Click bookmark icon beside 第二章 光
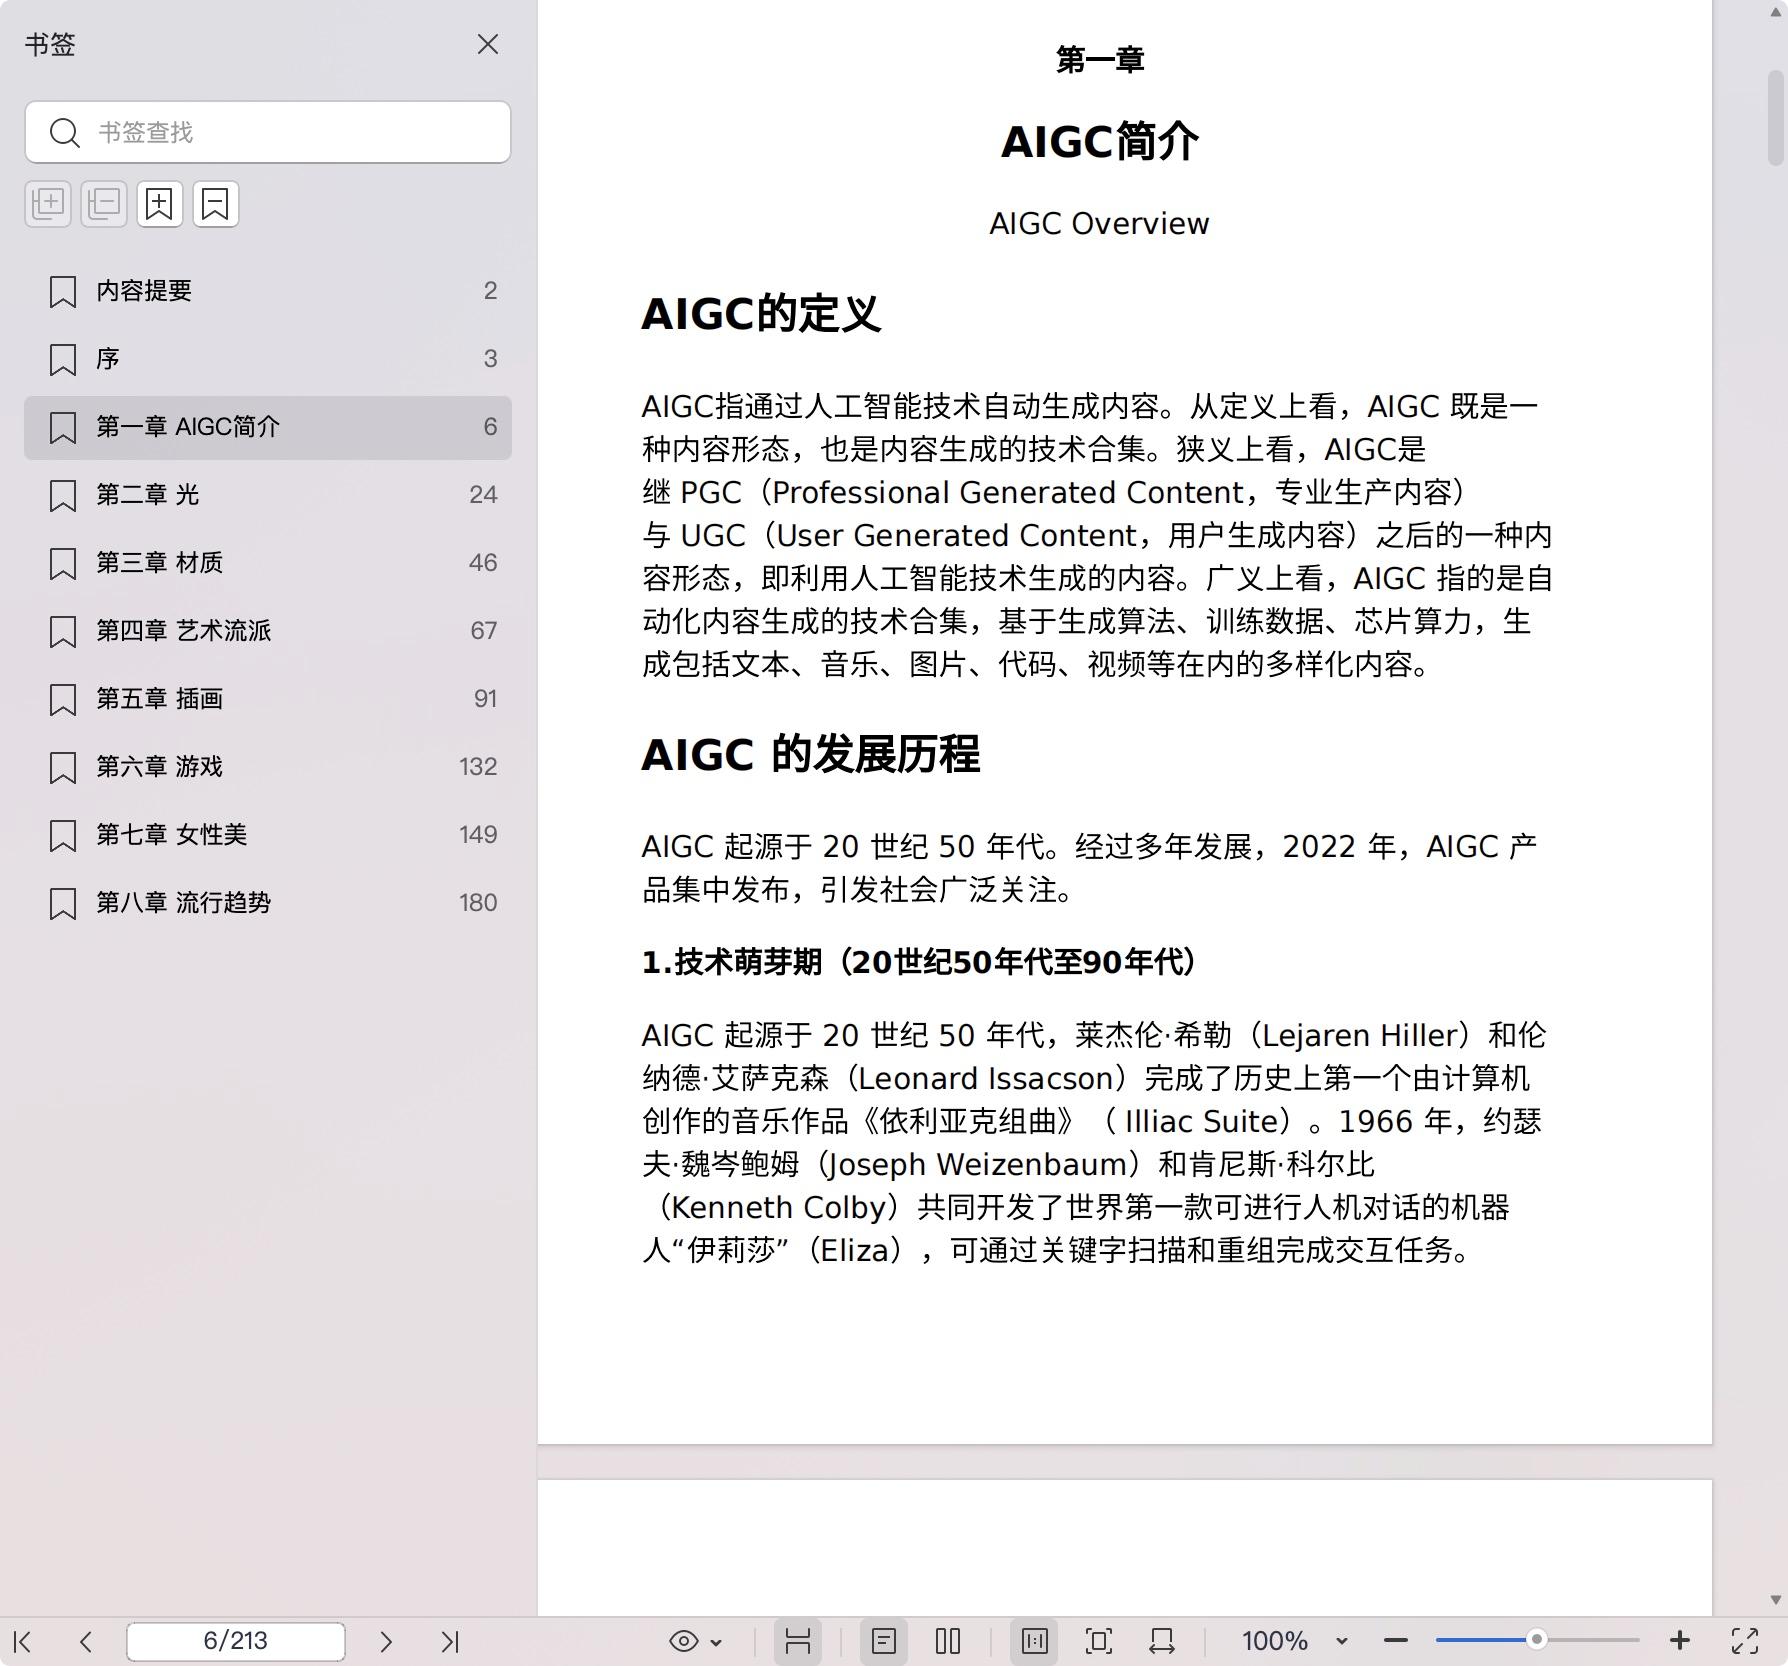This screenshot has width=1788, height=1666. point(63,496)
